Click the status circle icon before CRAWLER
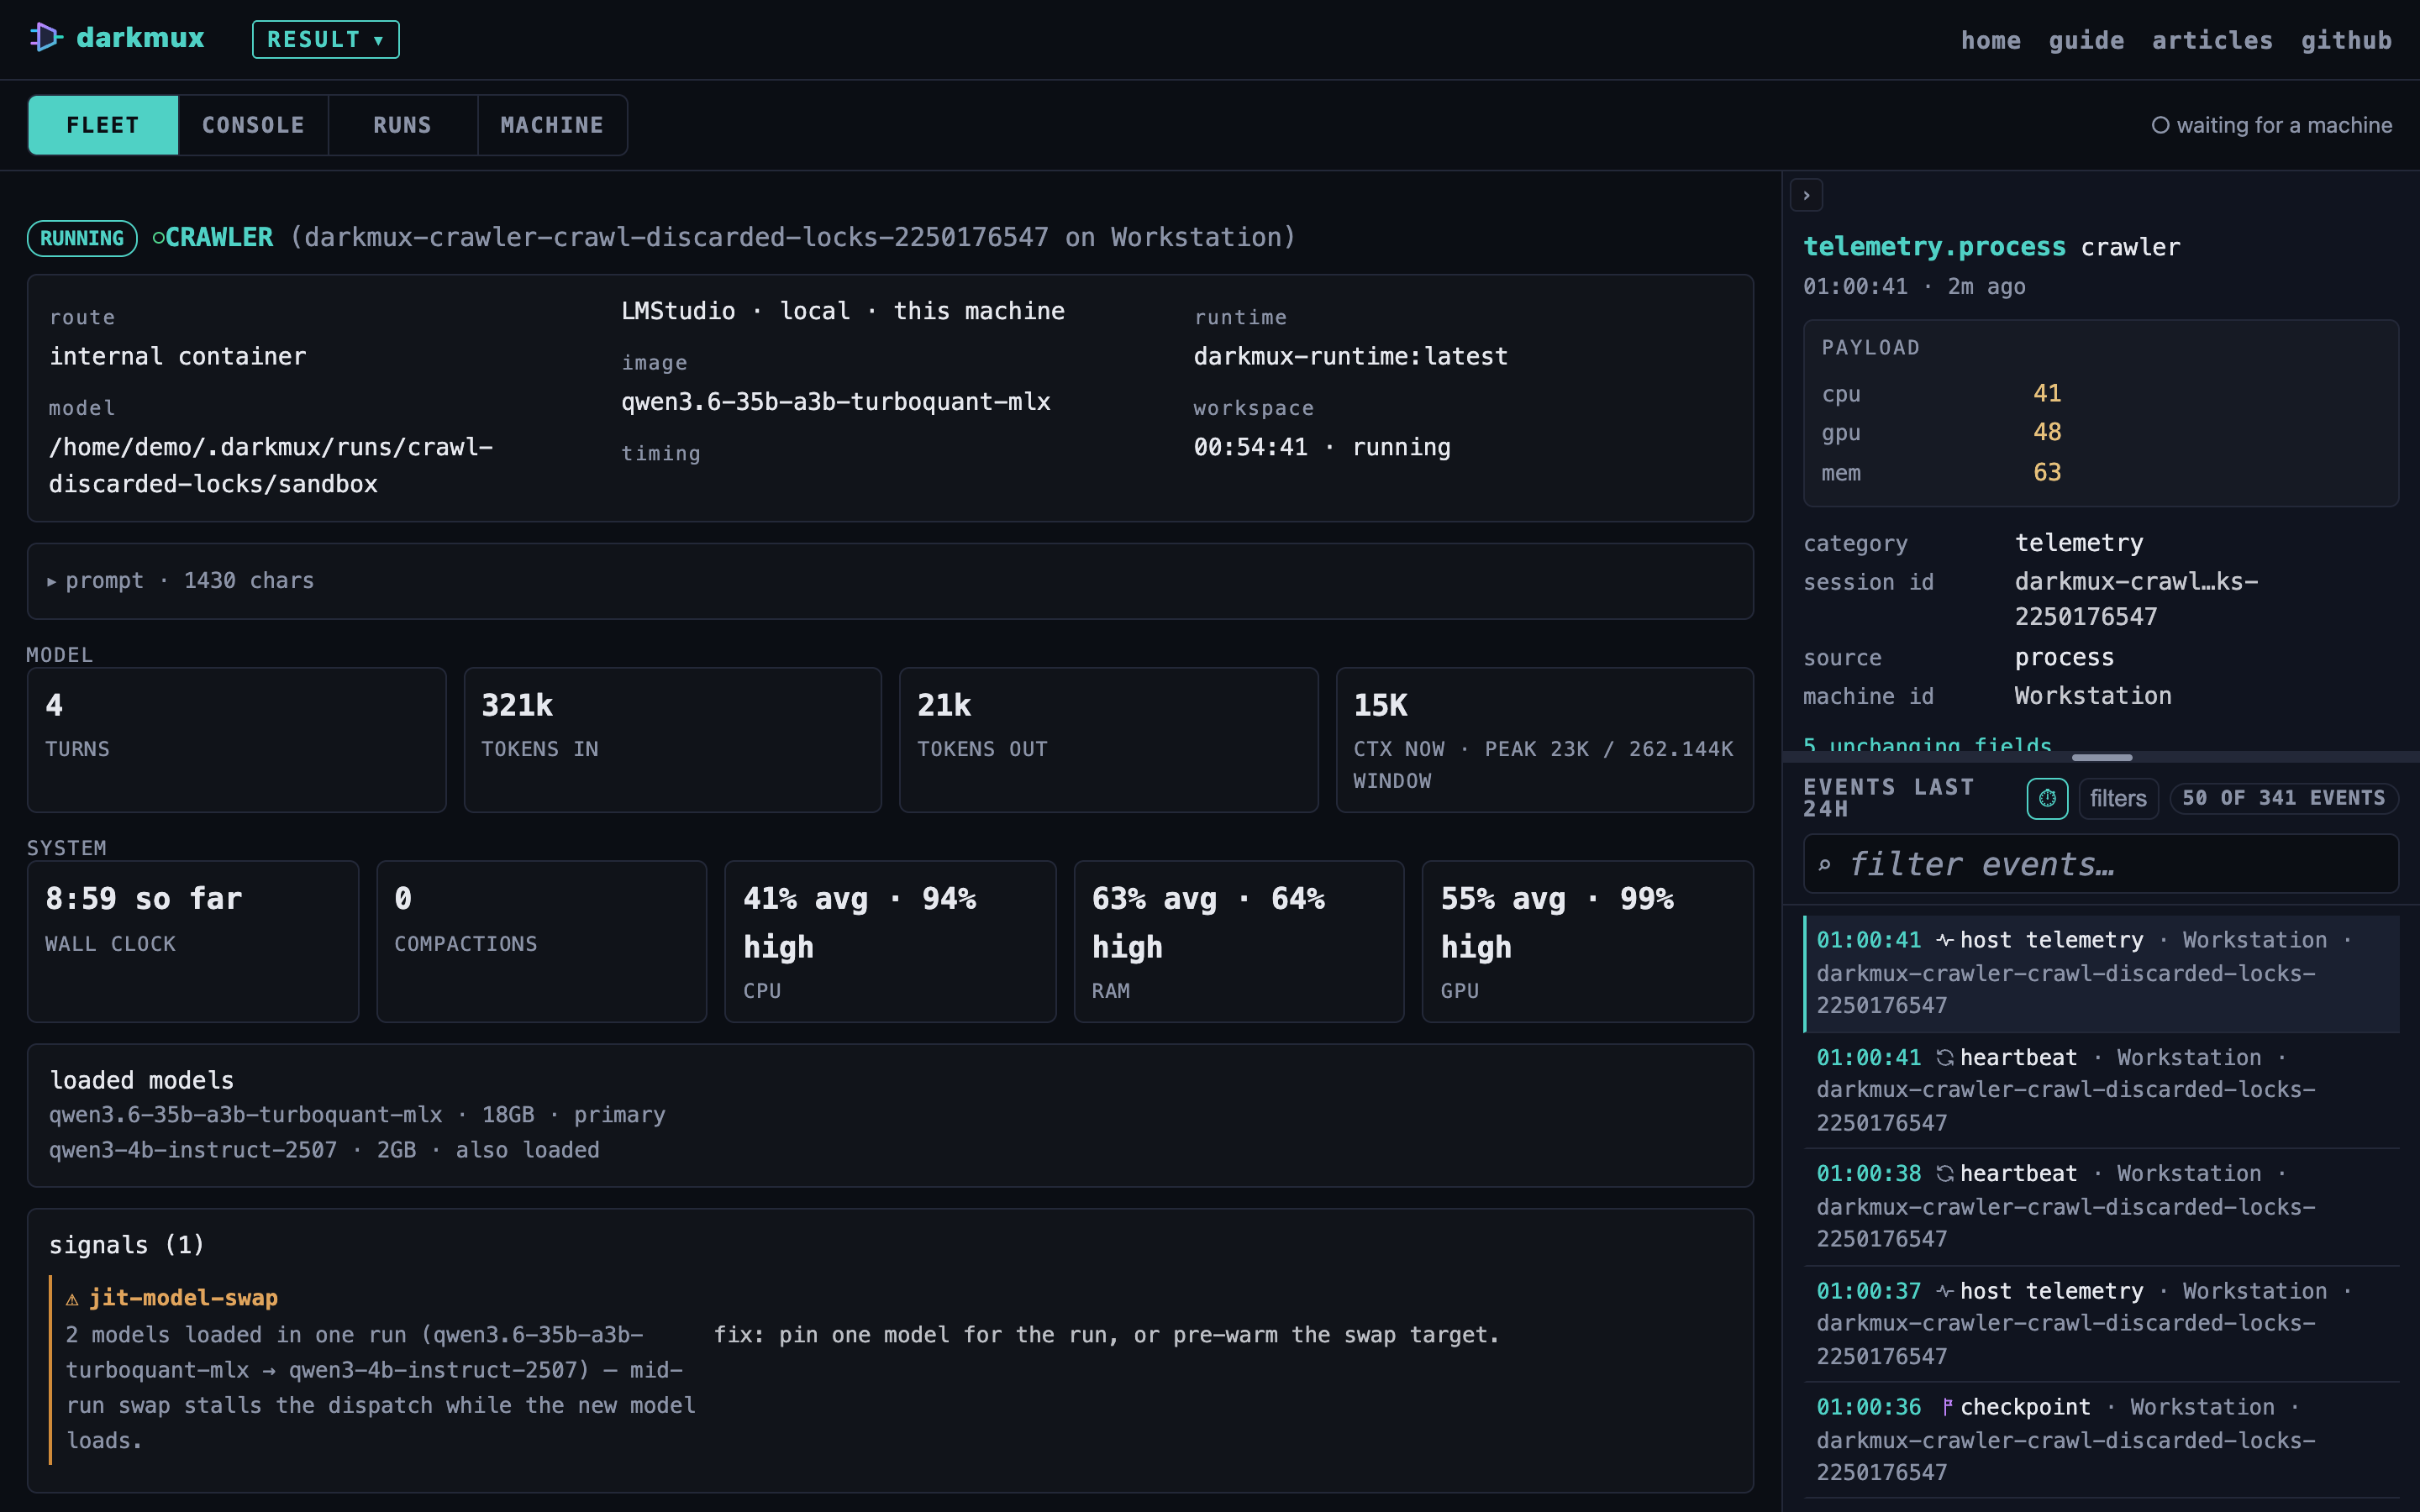Image resolution: width=2420 pixels, height=1512 pixels. pos(158,238)
